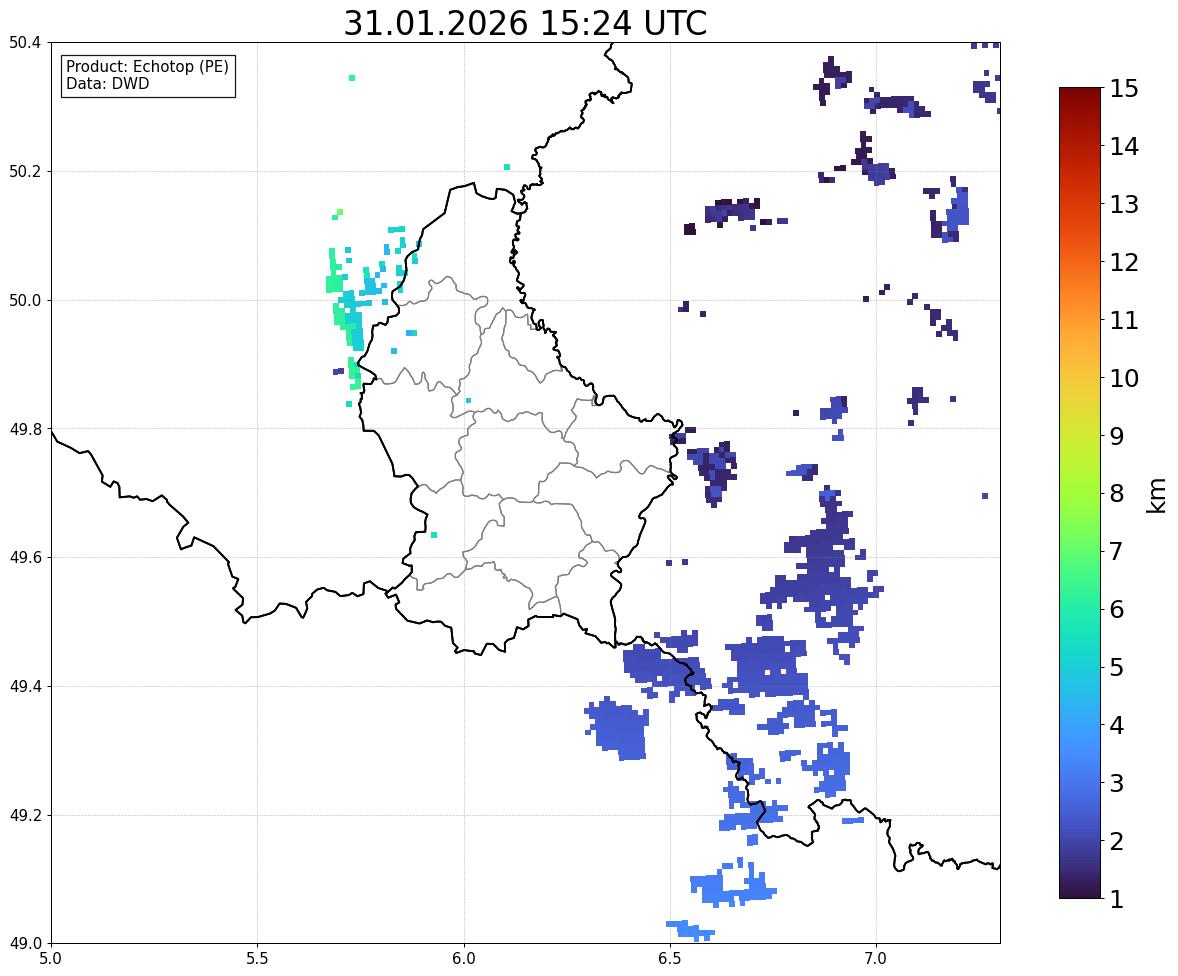Viewport: 1178px width, 976px height.
Task: Click the y-axis tick label '50.2'
Action: click(x=24, y=171)
